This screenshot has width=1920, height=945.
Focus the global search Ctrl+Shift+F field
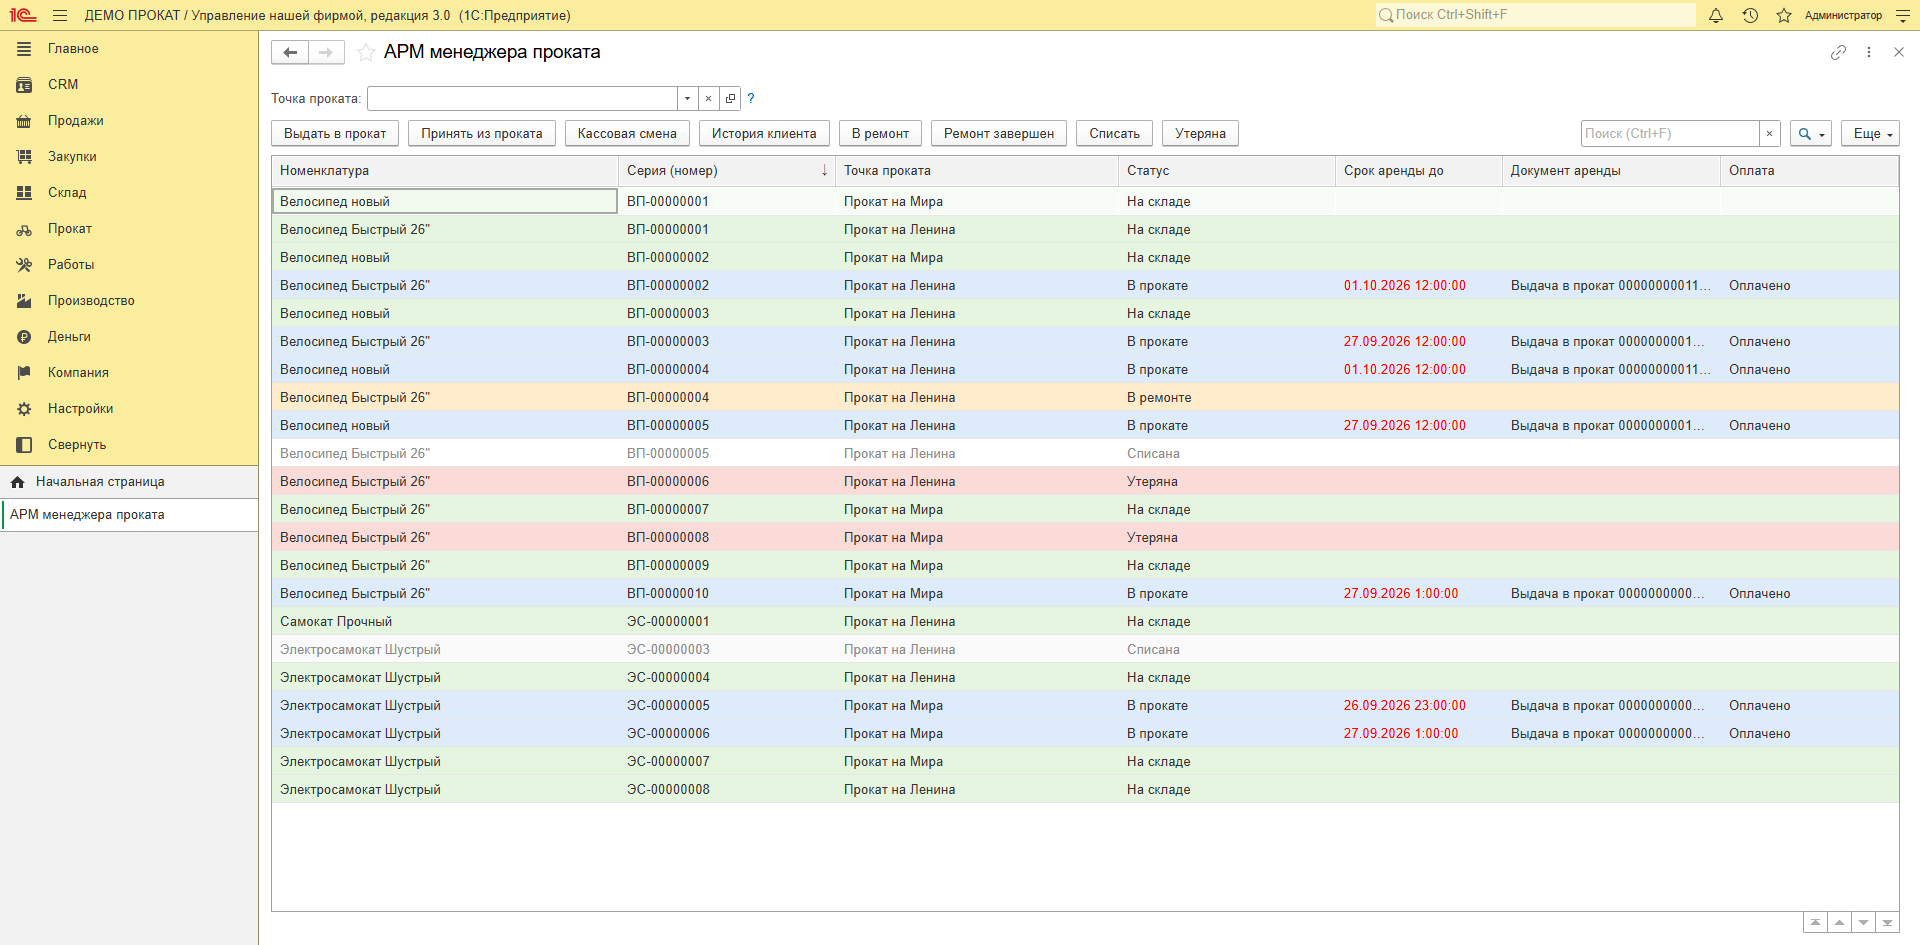click(x=1535, y=15)
